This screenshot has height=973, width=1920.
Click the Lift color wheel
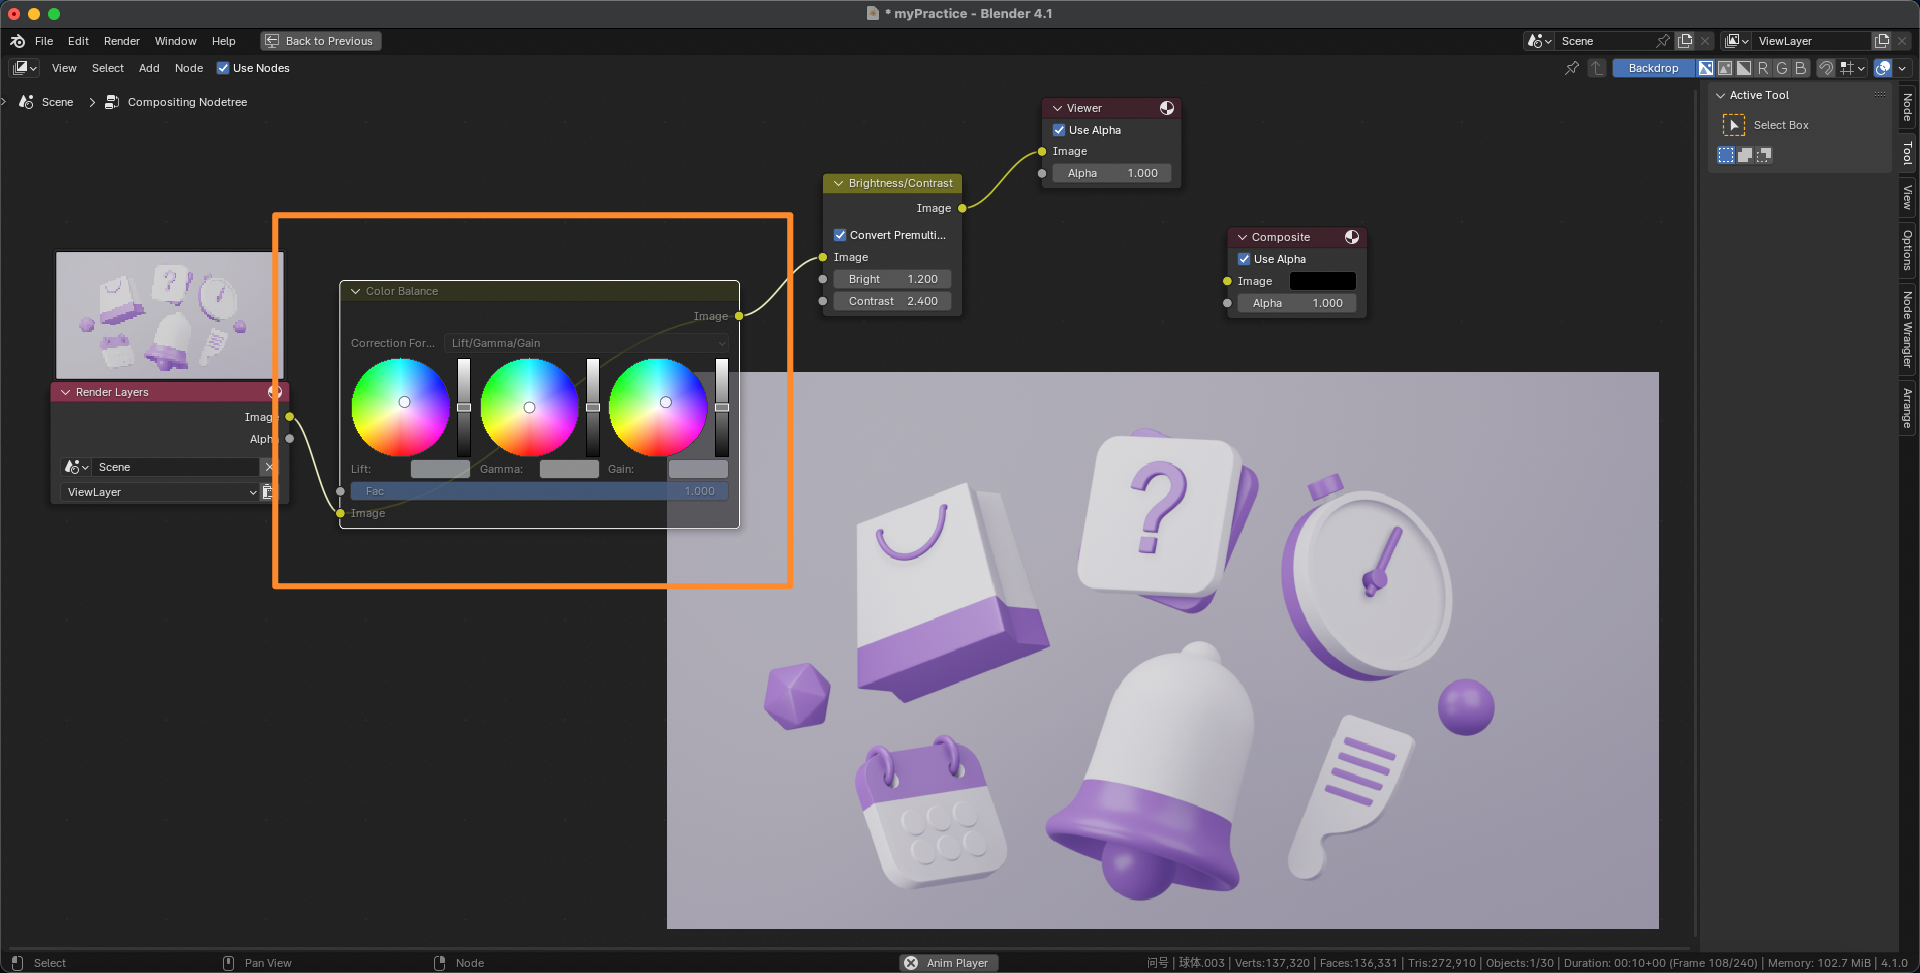[x=401, y=407]
